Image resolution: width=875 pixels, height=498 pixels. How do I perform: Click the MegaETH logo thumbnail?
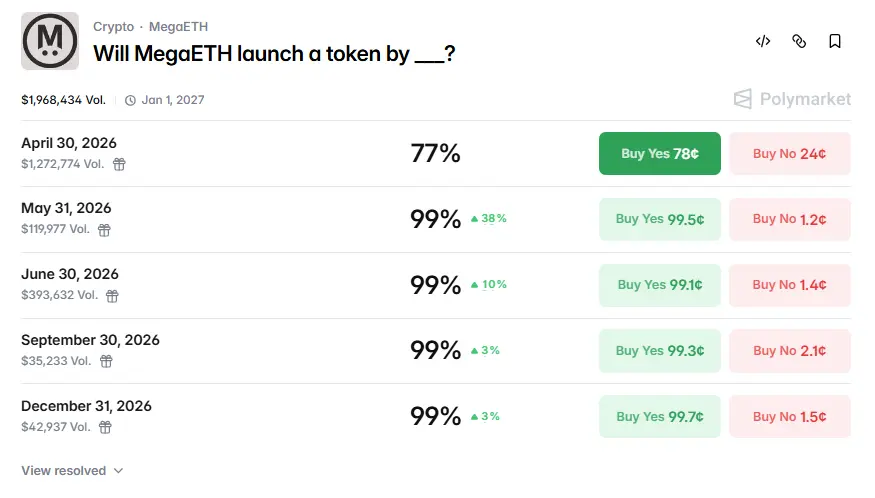(50, 41)
